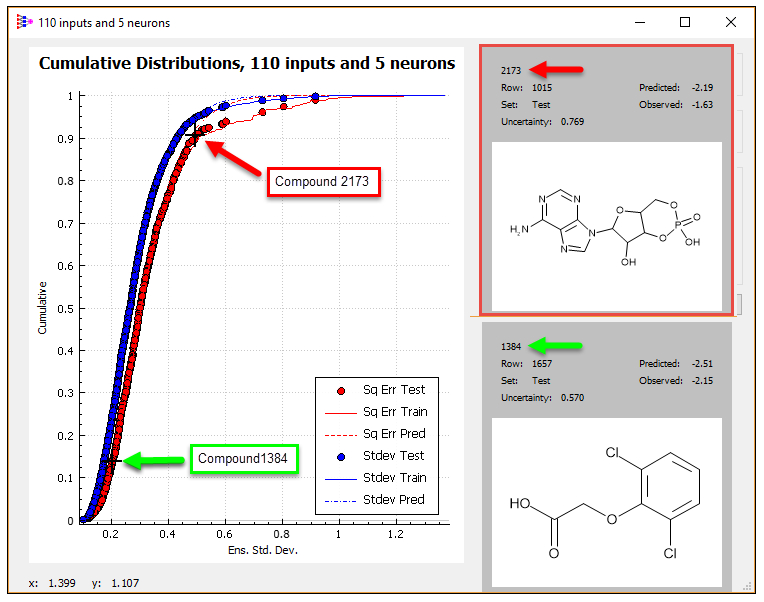The image size is (764, 602).
Task: Click the window resize grip corner
Action: pyautogui.click(x=746, y=586)
